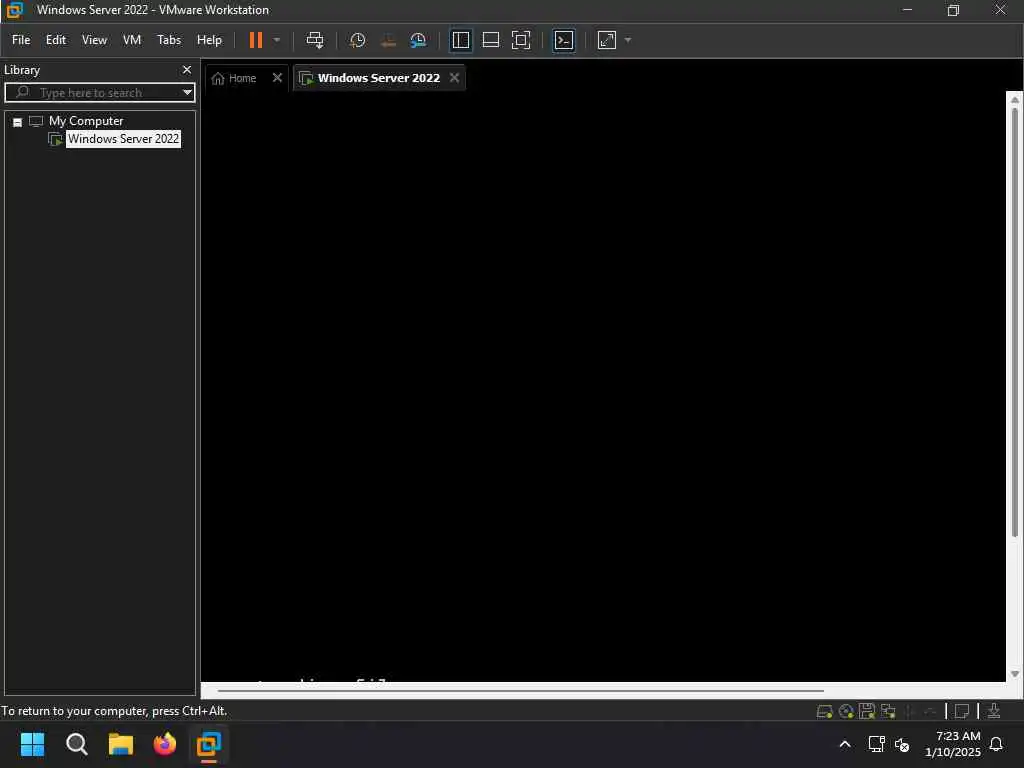Click the hard disk device status icon

(x=824, y=711)
